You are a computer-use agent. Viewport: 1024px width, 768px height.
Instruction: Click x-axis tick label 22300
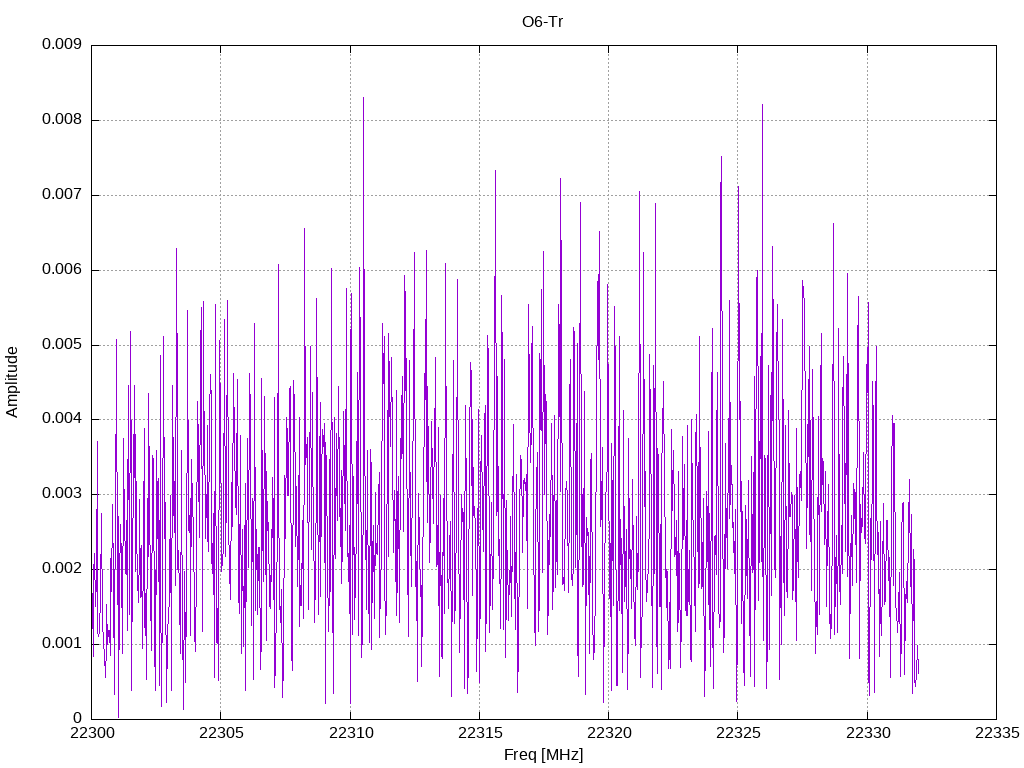coord(91,733)
